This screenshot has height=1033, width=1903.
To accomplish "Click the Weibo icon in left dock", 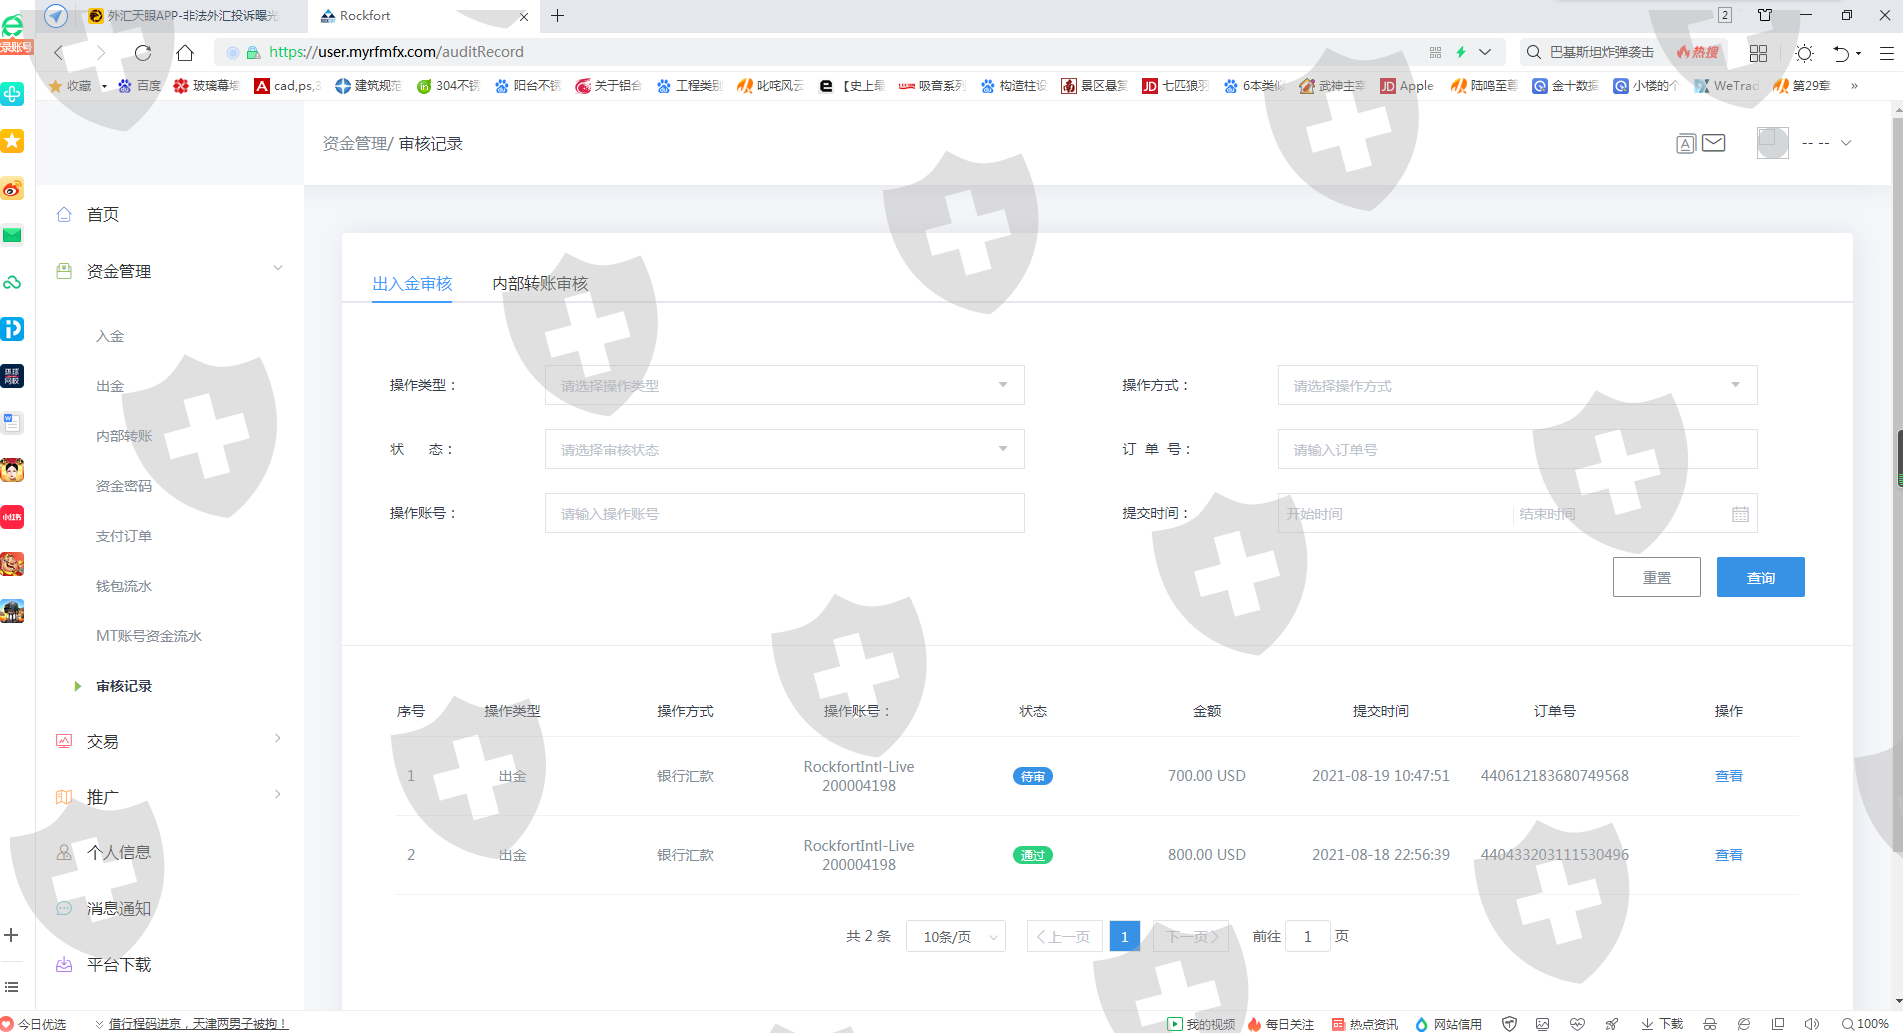I will pos(12,189).
